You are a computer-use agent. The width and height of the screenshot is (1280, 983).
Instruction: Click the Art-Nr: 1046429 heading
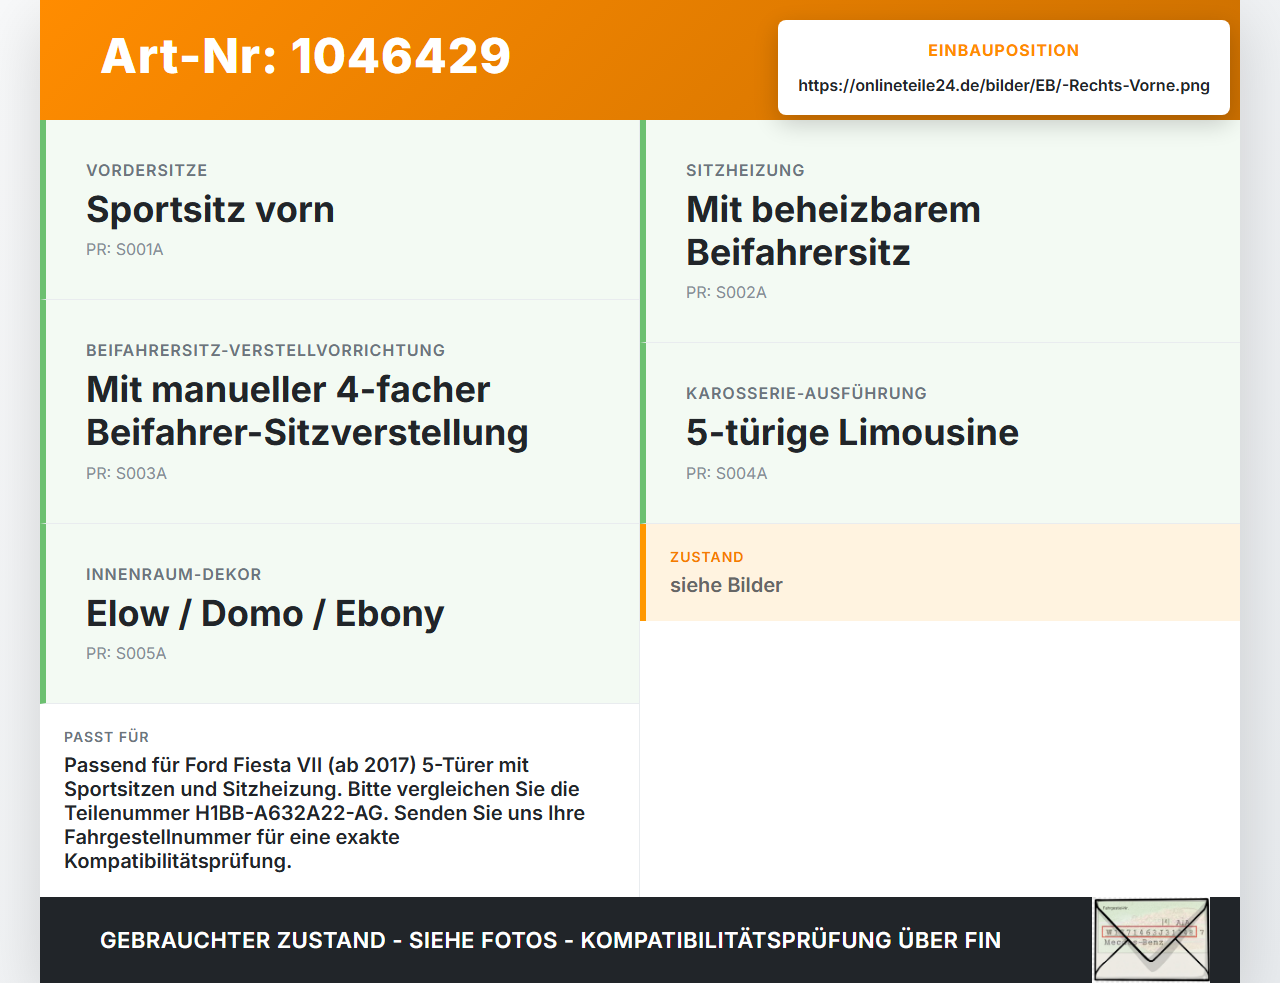tap(306, 56)
